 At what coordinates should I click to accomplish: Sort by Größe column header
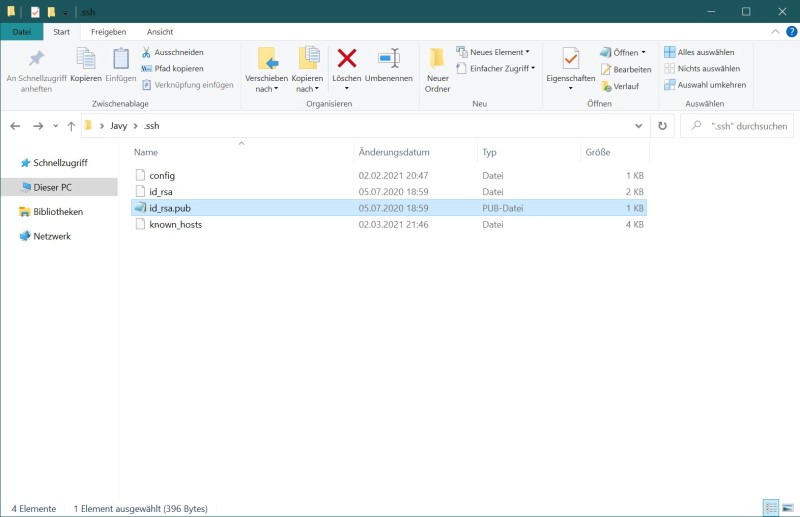(598, 152)
